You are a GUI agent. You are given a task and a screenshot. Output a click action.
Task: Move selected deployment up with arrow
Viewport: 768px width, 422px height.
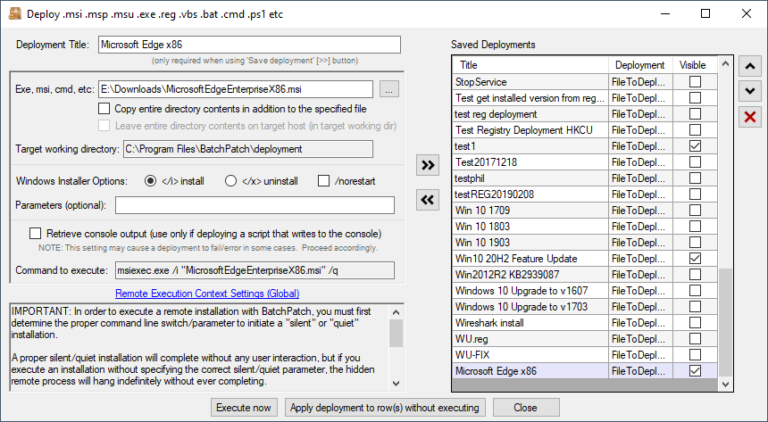[x=749, y=65]
